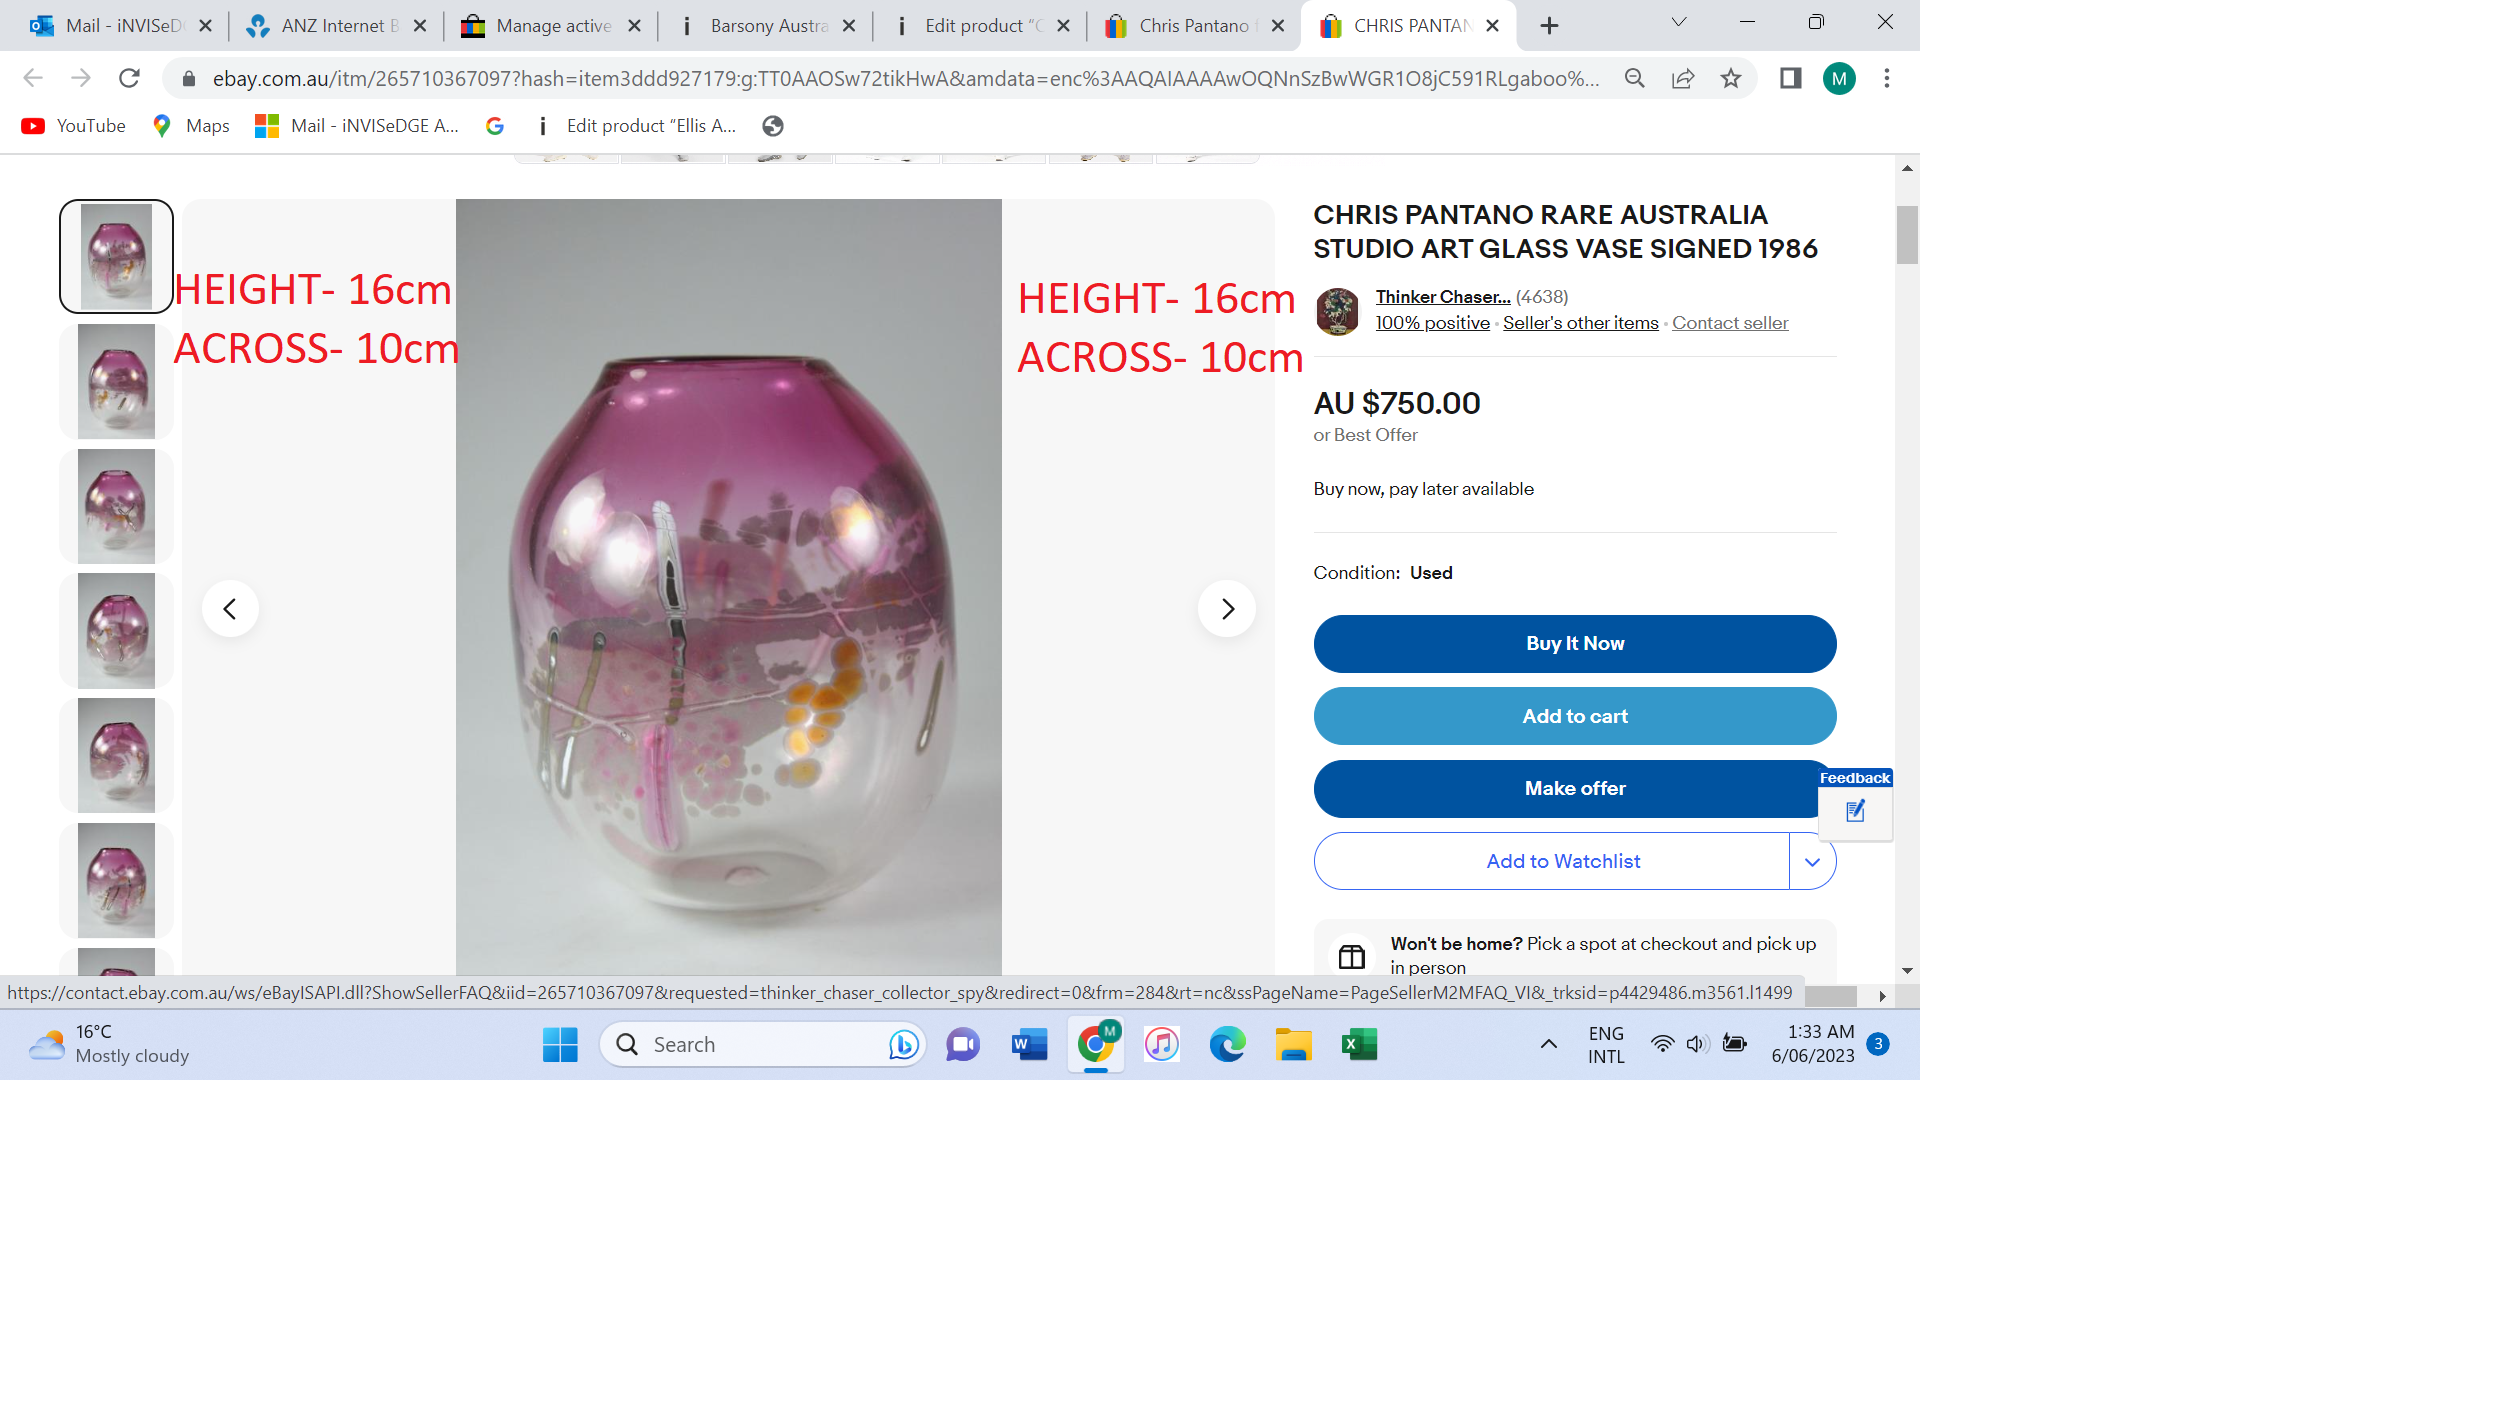
Task: Click the Buy It Now button
Action: click(1575, 644)
